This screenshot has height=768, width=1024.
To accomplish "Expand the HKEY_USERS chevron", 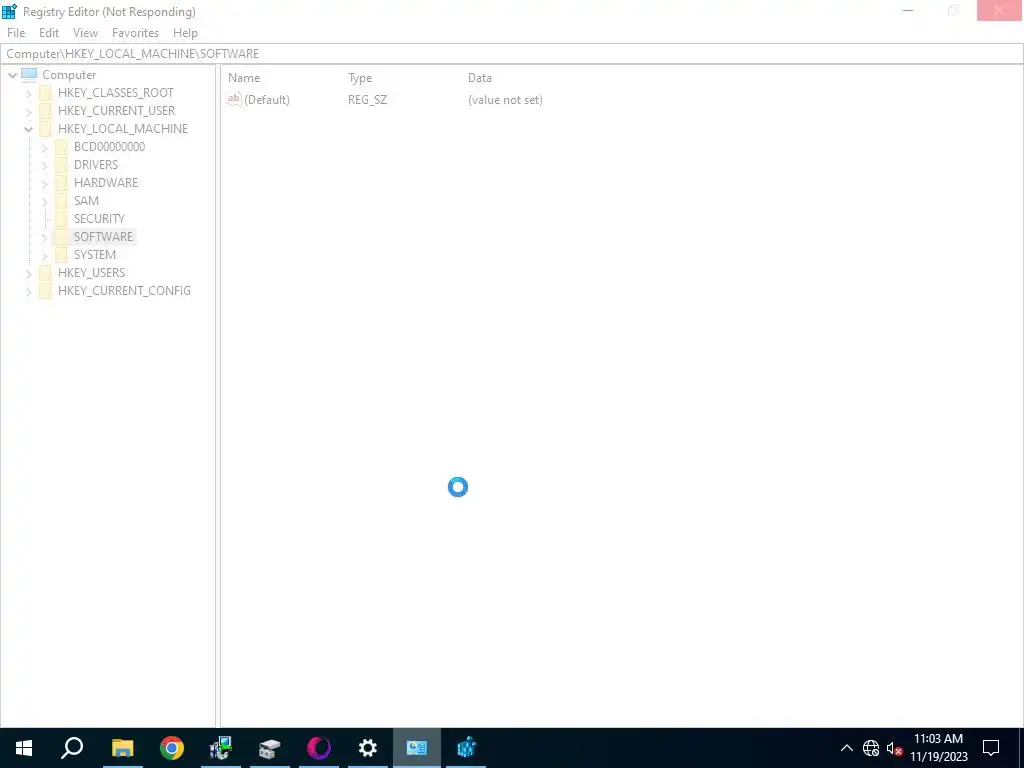I will [x=28, y=273].
